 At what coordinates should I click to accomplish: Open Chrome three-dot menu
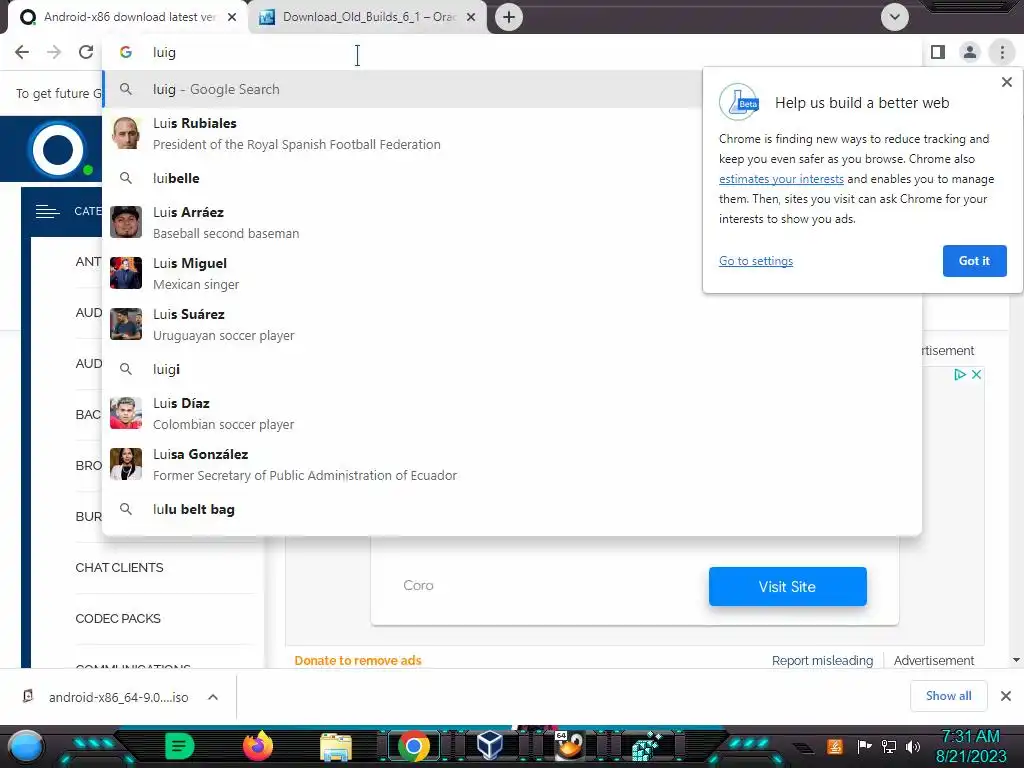pyautogui.click(x=1002, y=52)
